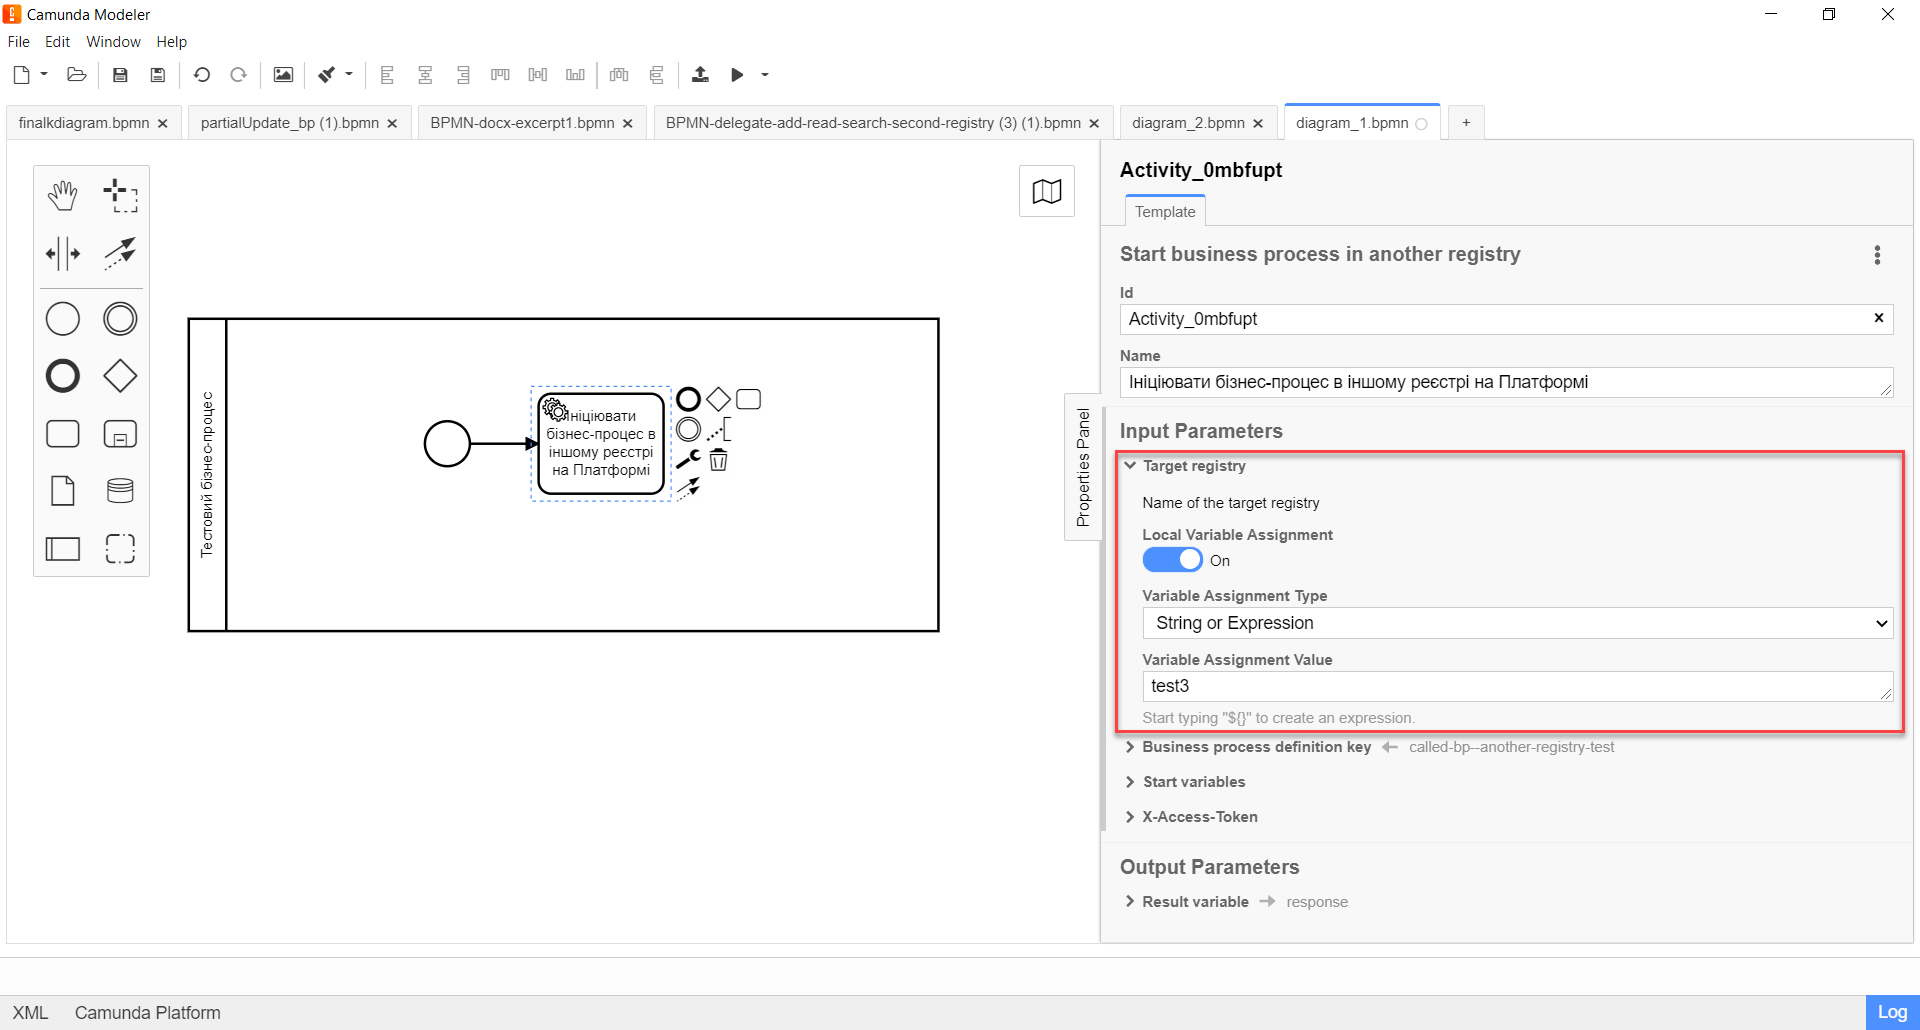The width and height of the screenshot is (1920, 1030).
Task: Activate the hand tool in palette
Action: click(63, 195)
